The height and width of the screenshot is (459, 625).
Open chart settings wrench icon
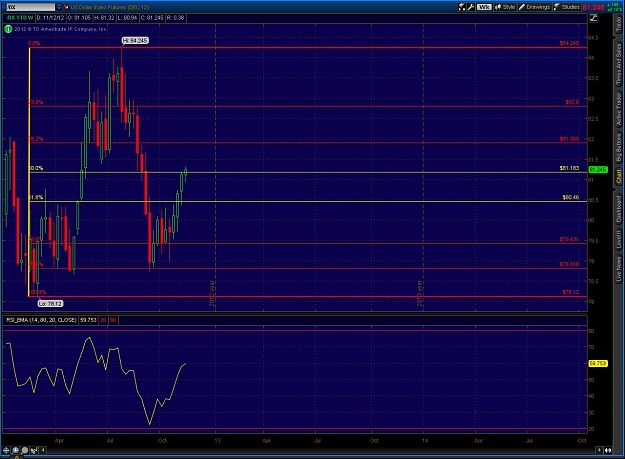pos(471,7)
